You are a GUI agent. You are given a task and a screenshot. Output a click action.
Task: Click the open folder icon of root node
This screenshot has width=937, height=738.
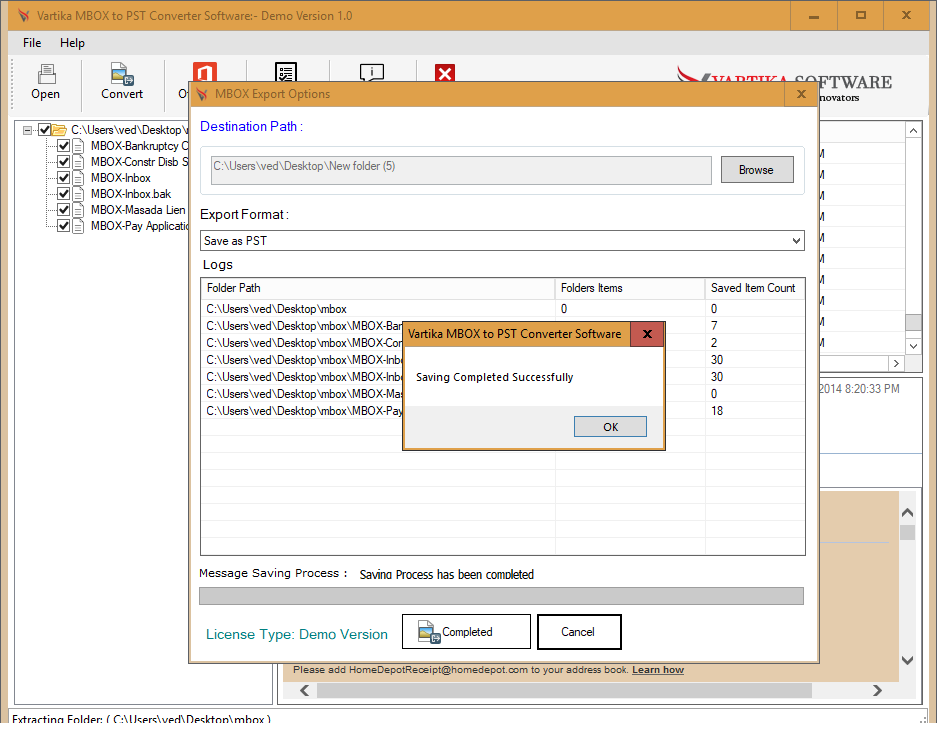[59, 130]
